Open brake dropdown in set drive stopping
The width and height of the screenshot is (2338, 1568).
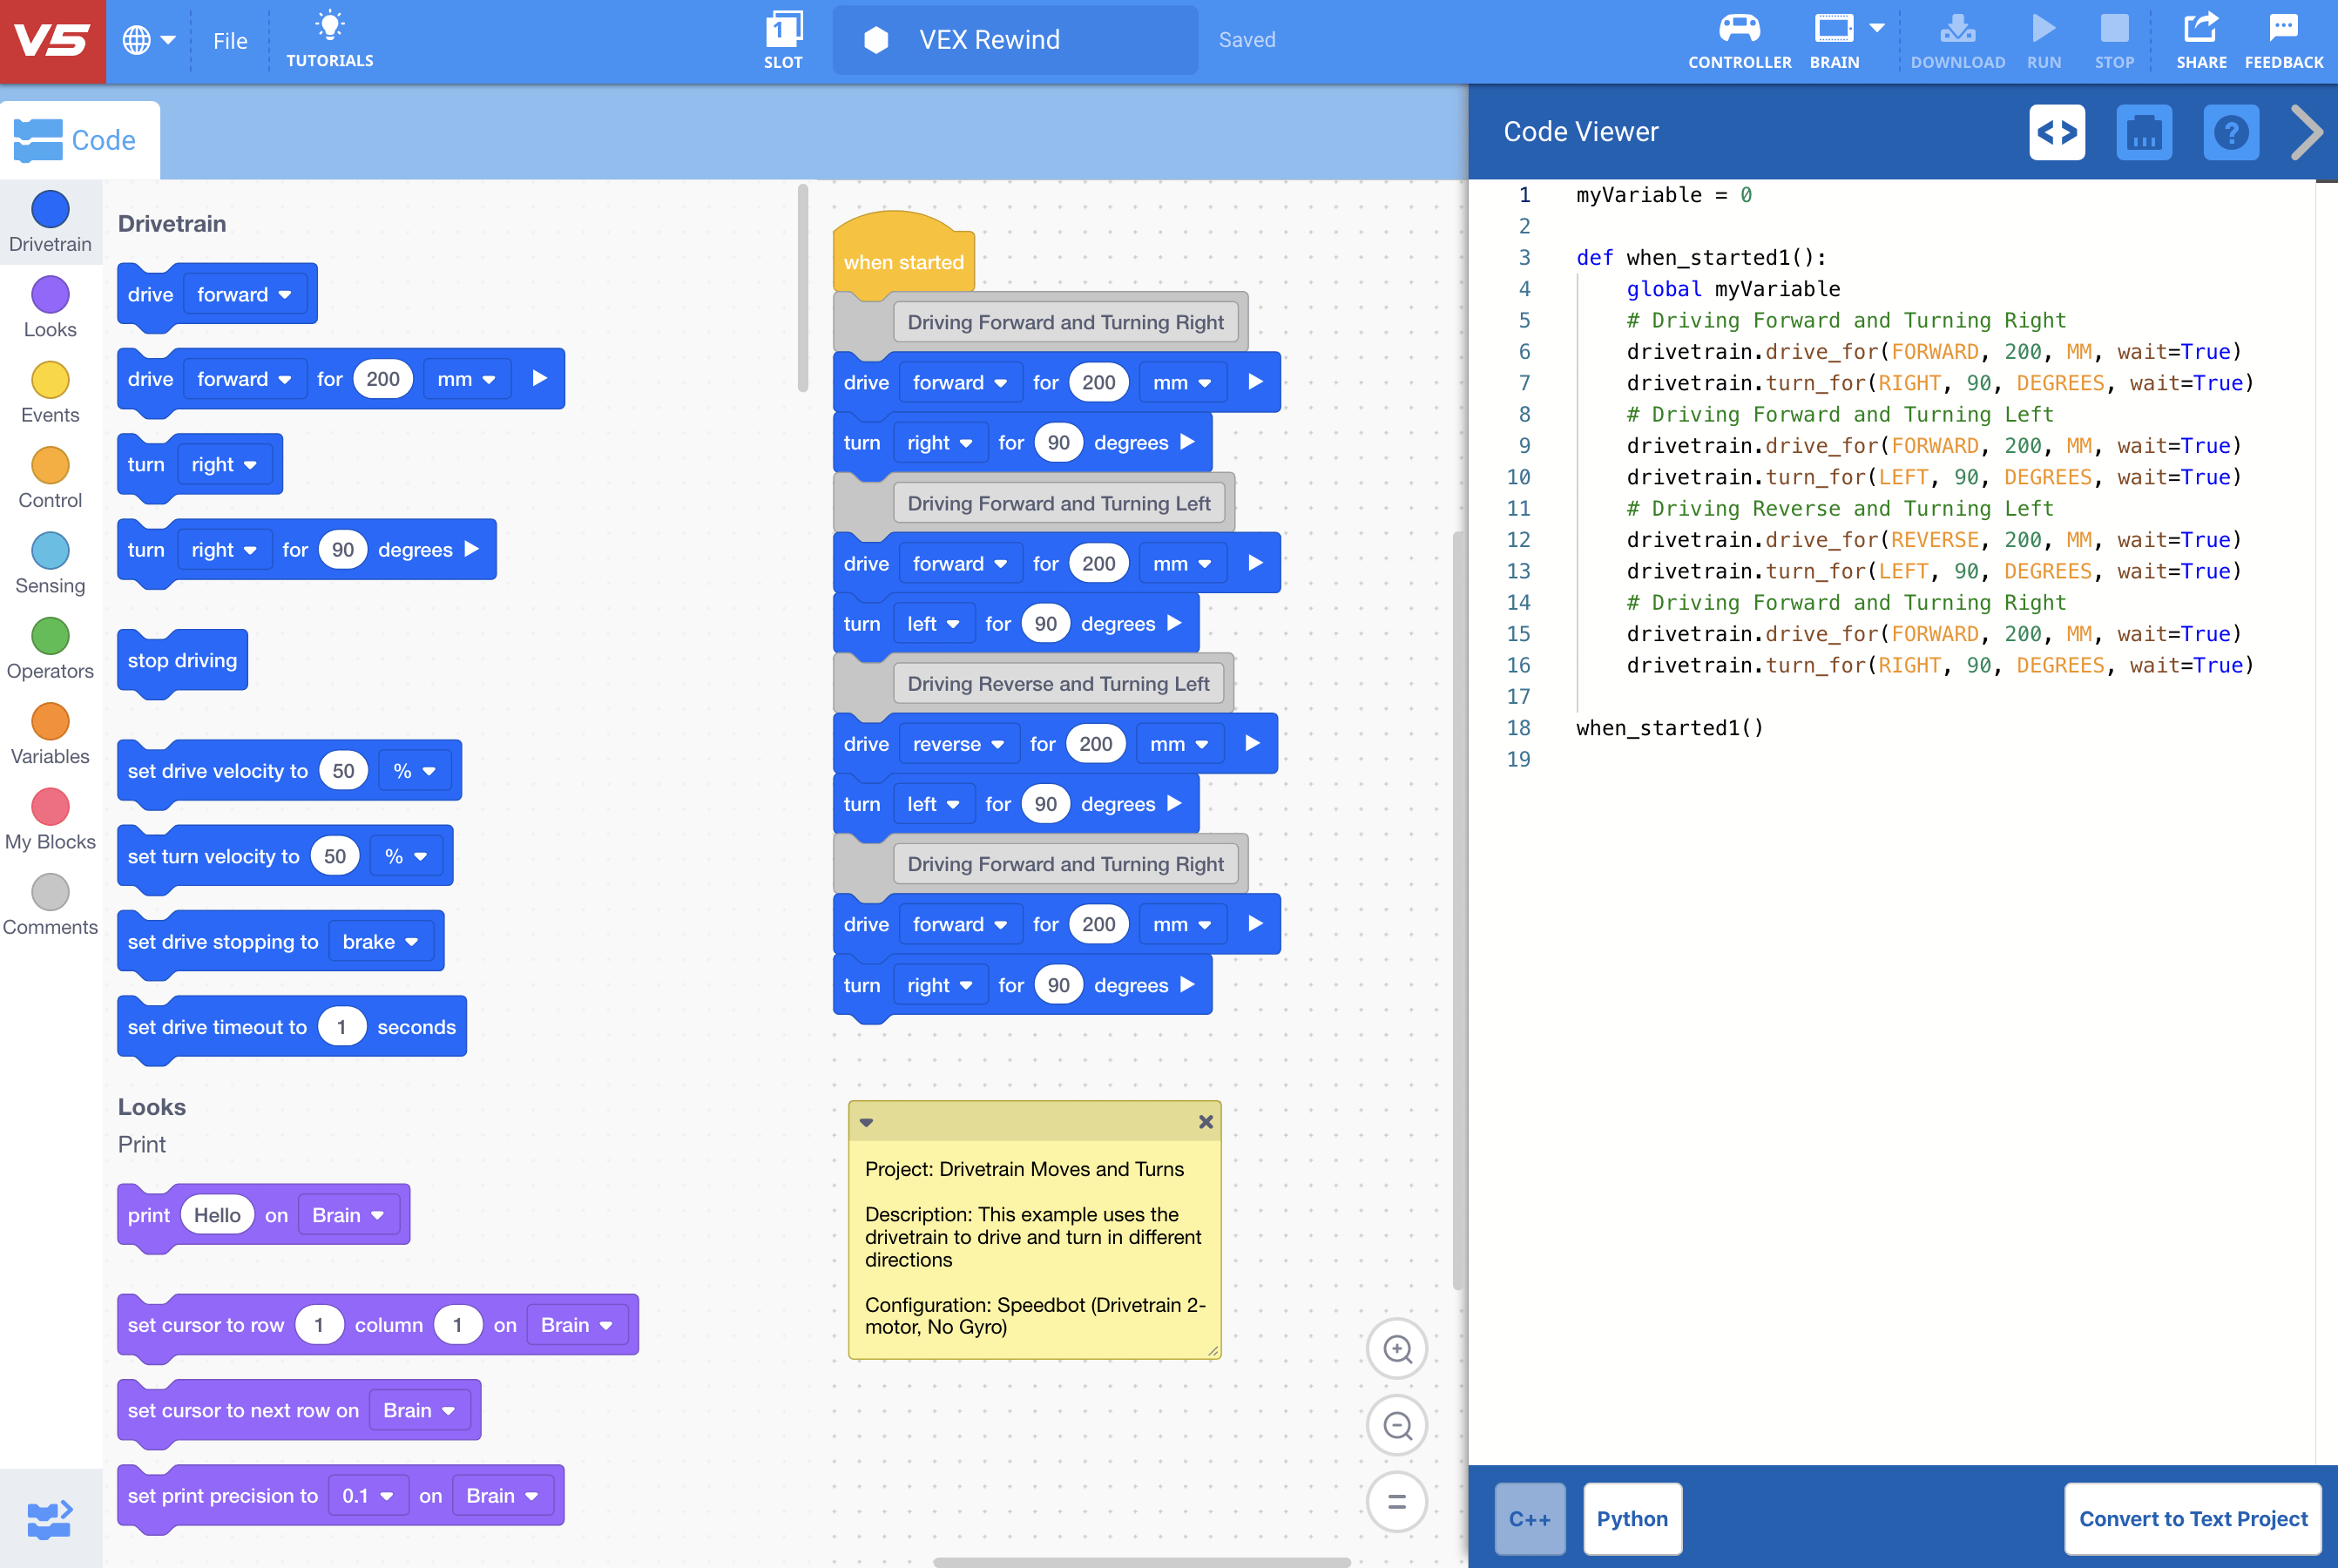point(380,942)
